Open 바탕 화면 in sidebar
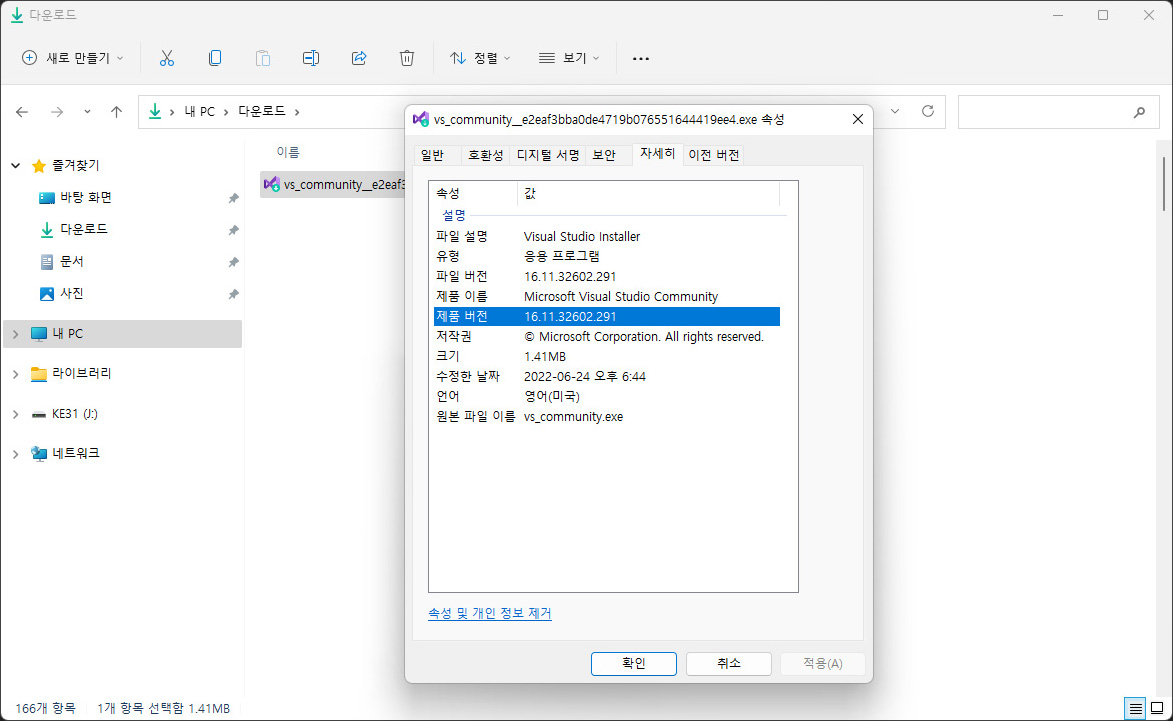This screenshot has height=721, width=1173. coord(86,197)
